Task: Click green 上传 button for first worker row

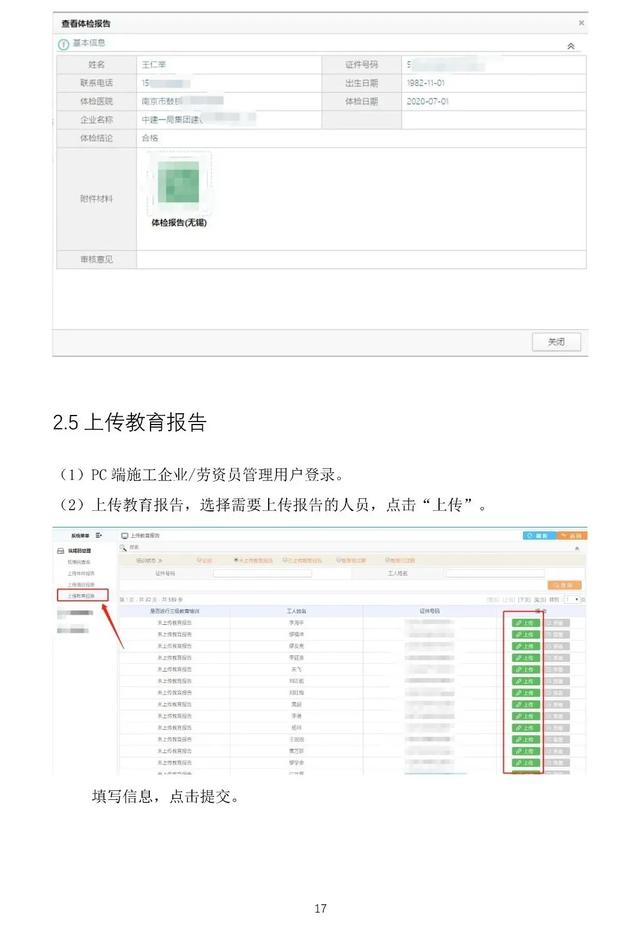Action: (x=525, y=622)
